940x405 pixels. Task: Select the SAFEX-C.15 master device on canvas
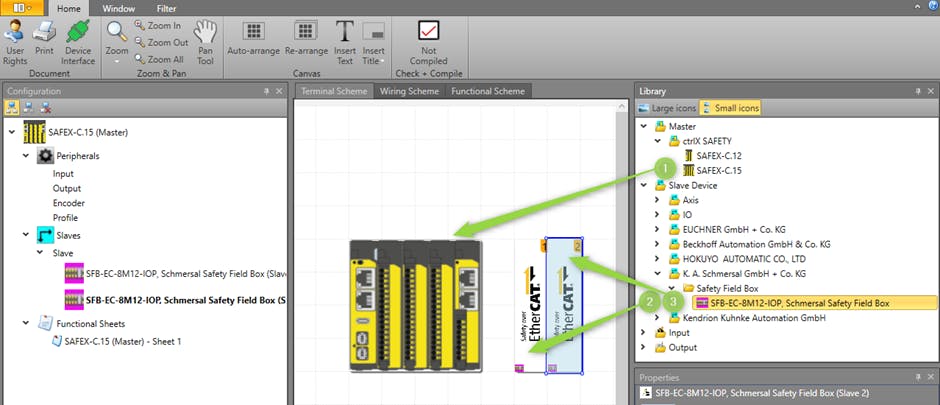415,305
